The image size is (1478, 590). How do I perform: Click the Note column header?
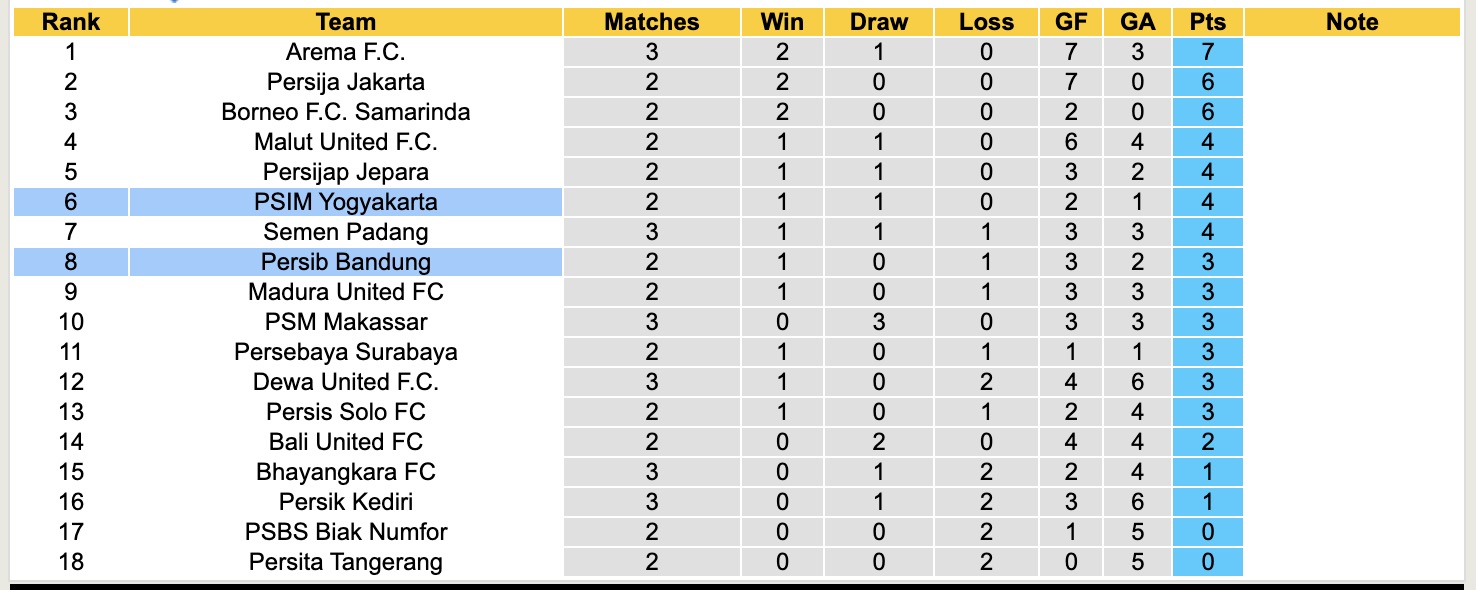1352,22
